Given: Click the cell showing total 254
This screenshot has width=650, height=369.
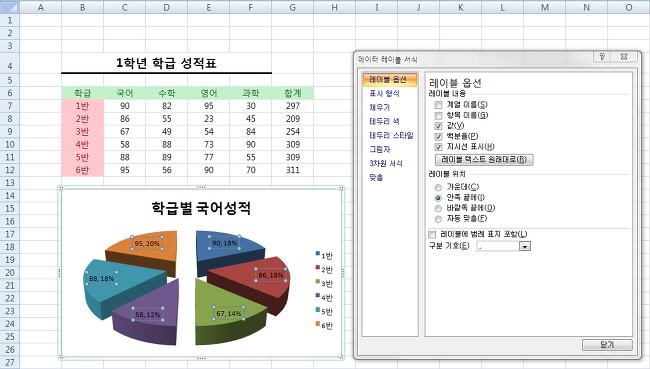Looking at the screenshot, I should 293,131.
